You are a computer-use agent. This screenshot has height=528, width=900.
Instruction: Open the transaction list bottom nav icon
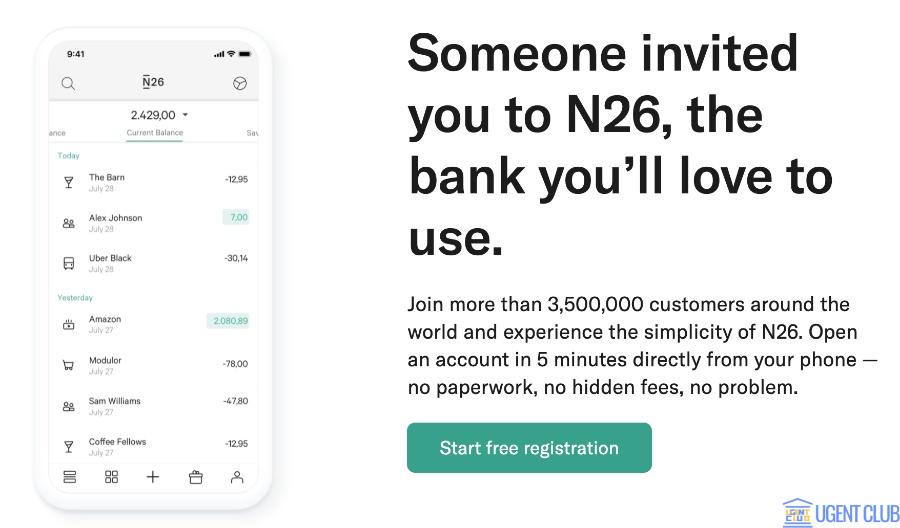point(69,477)
